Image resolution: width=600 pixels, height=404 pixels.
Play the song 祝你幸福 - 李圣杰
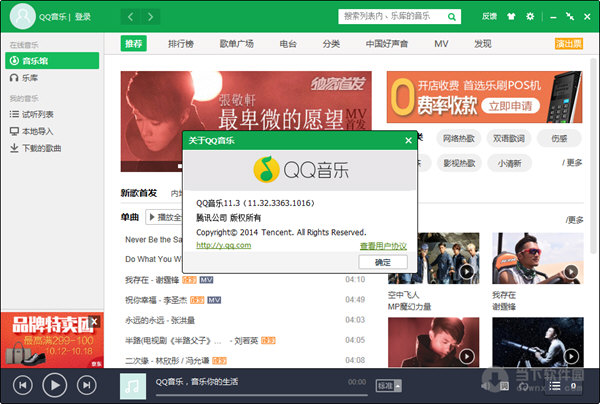(156, 300)
